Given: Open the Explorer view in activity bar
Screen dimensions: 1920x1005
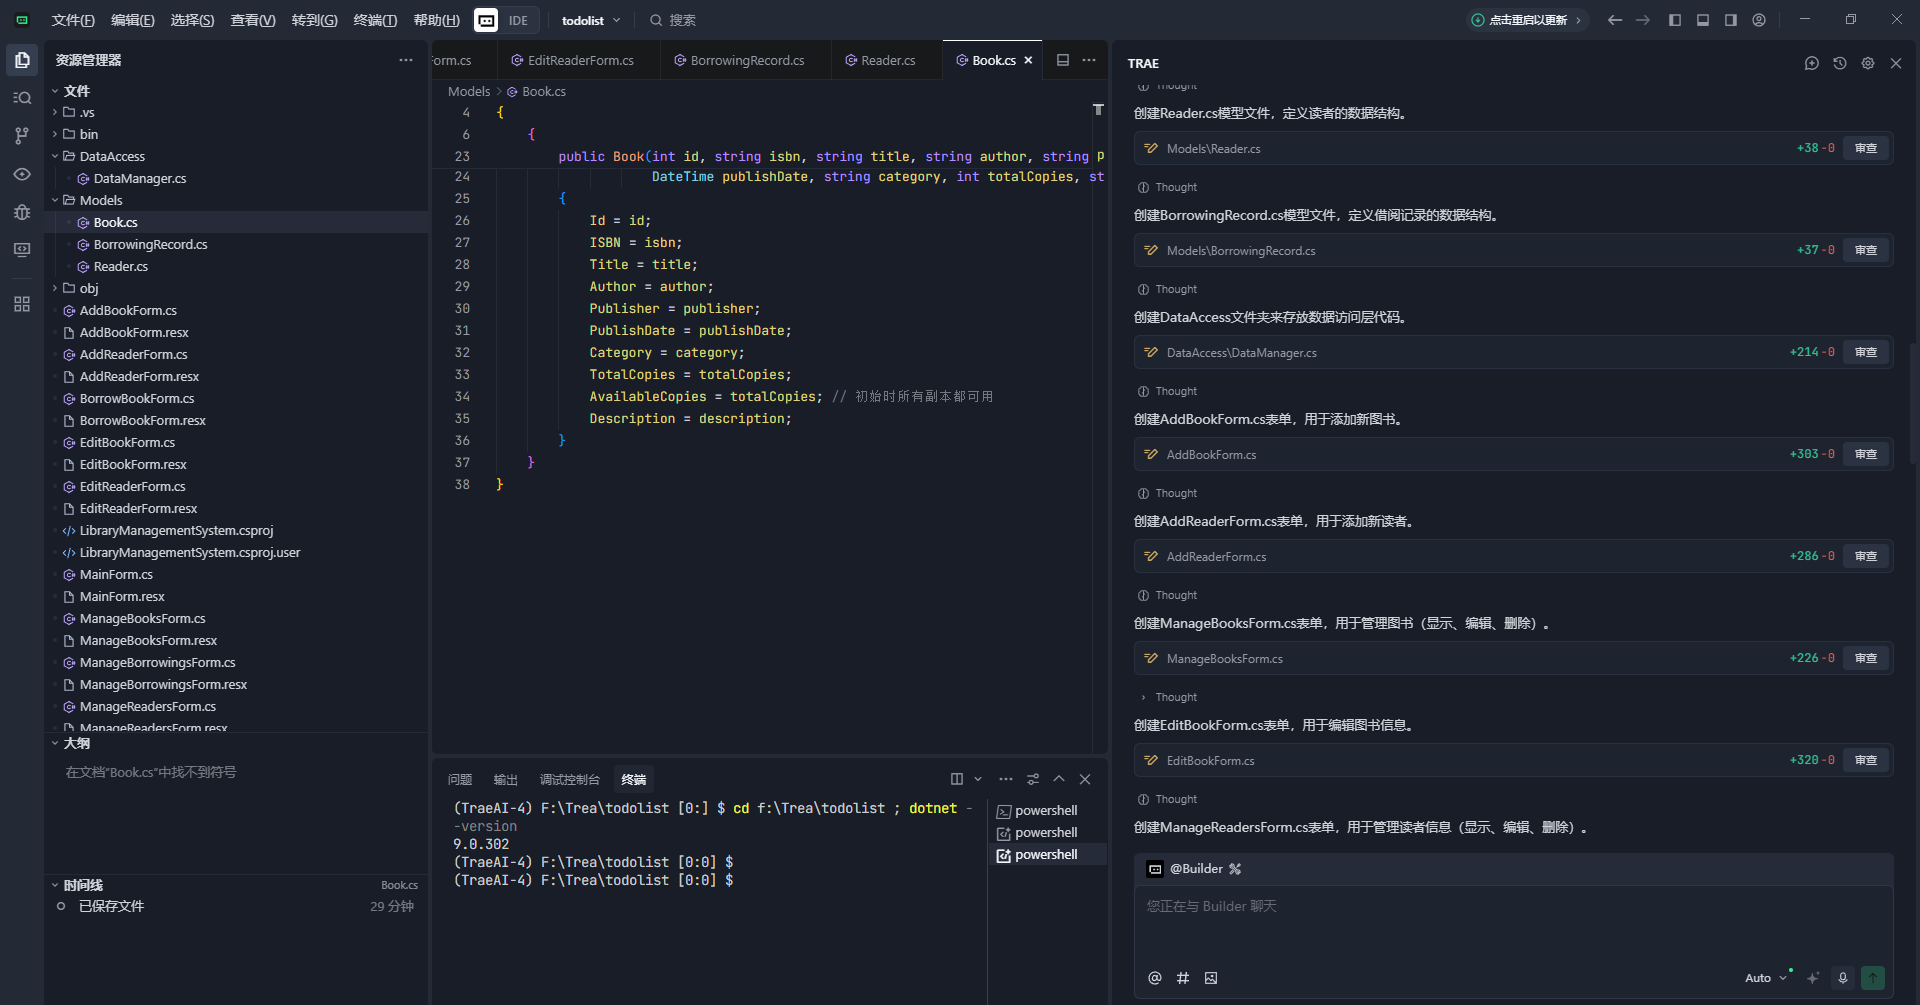Looking at the screenshot, I should tap(22, 60).
